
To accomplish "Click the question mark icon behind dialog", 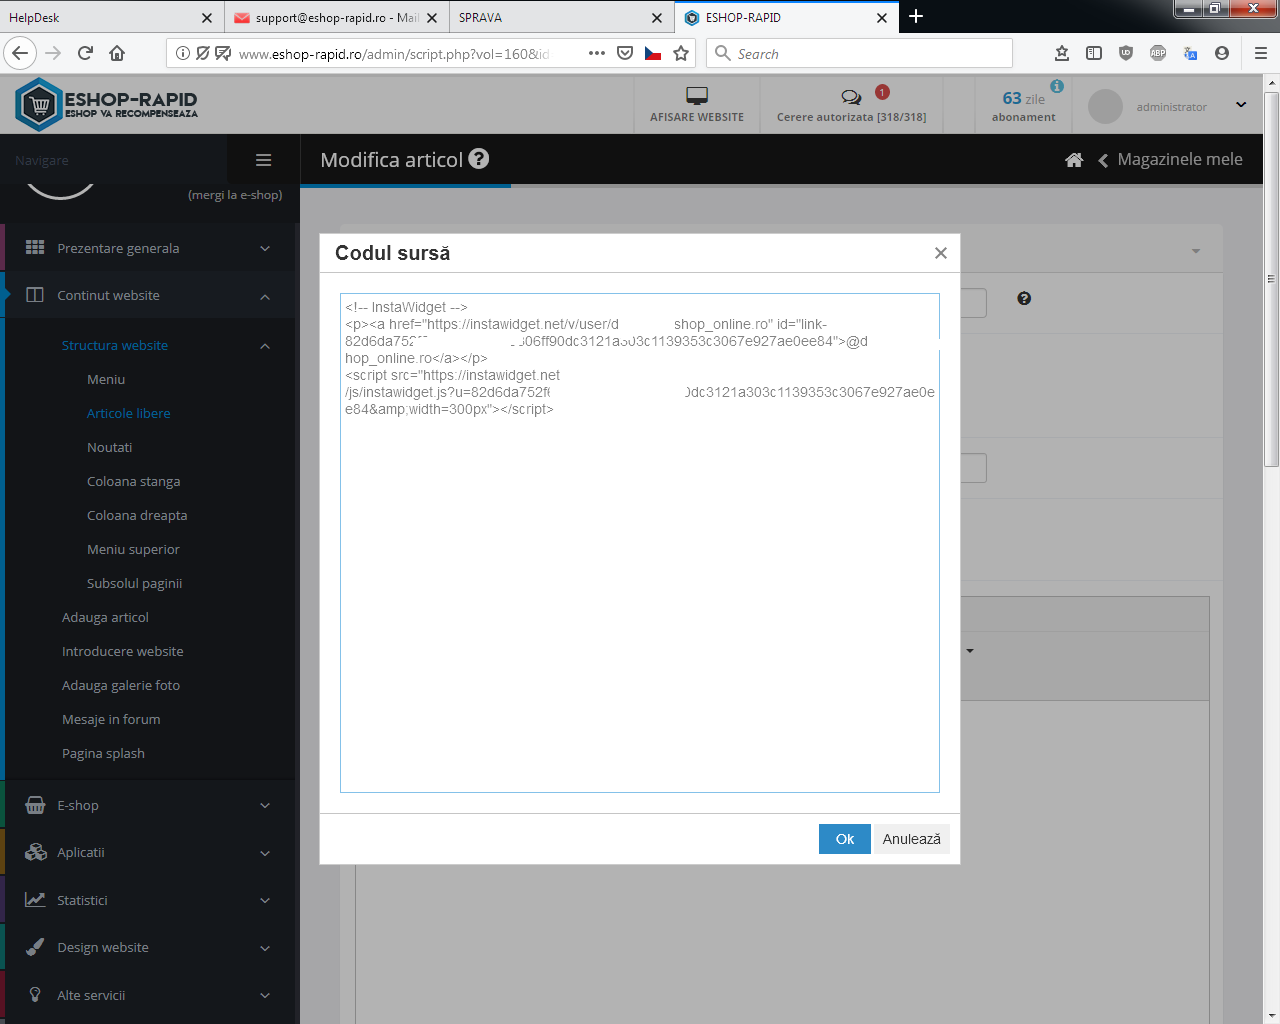I will [x=1024, y=298].
